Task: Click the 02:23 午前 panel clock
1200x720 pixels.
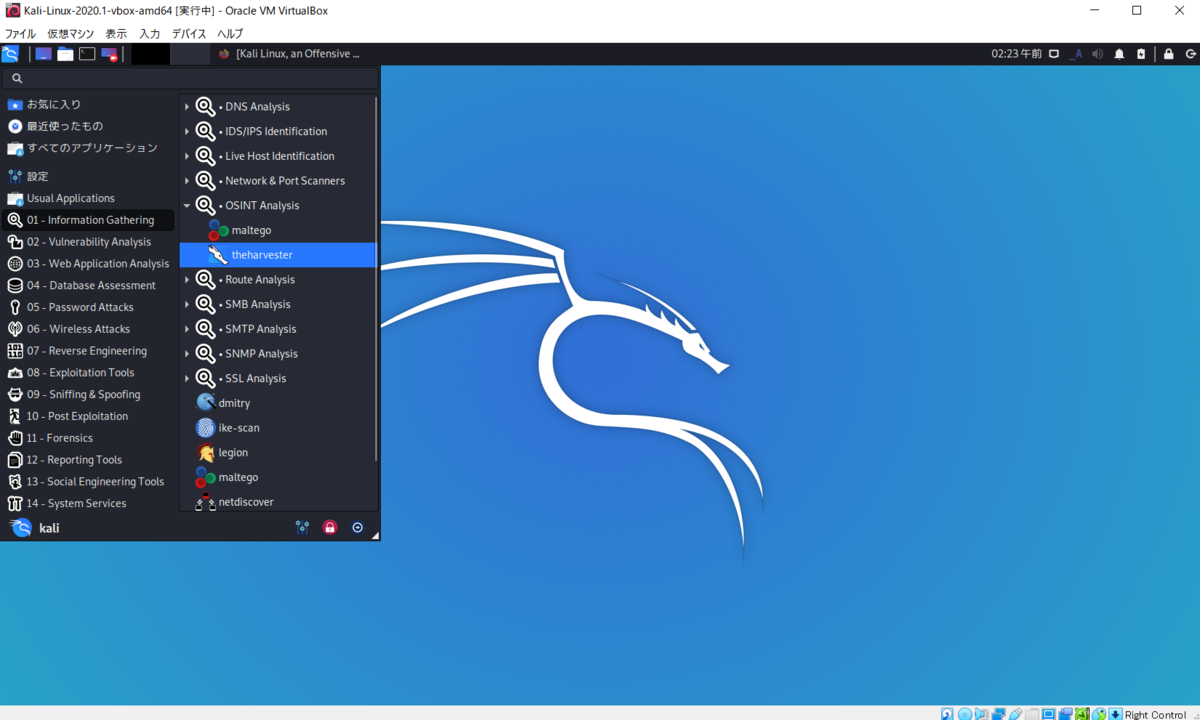Action: (1016, 54)
